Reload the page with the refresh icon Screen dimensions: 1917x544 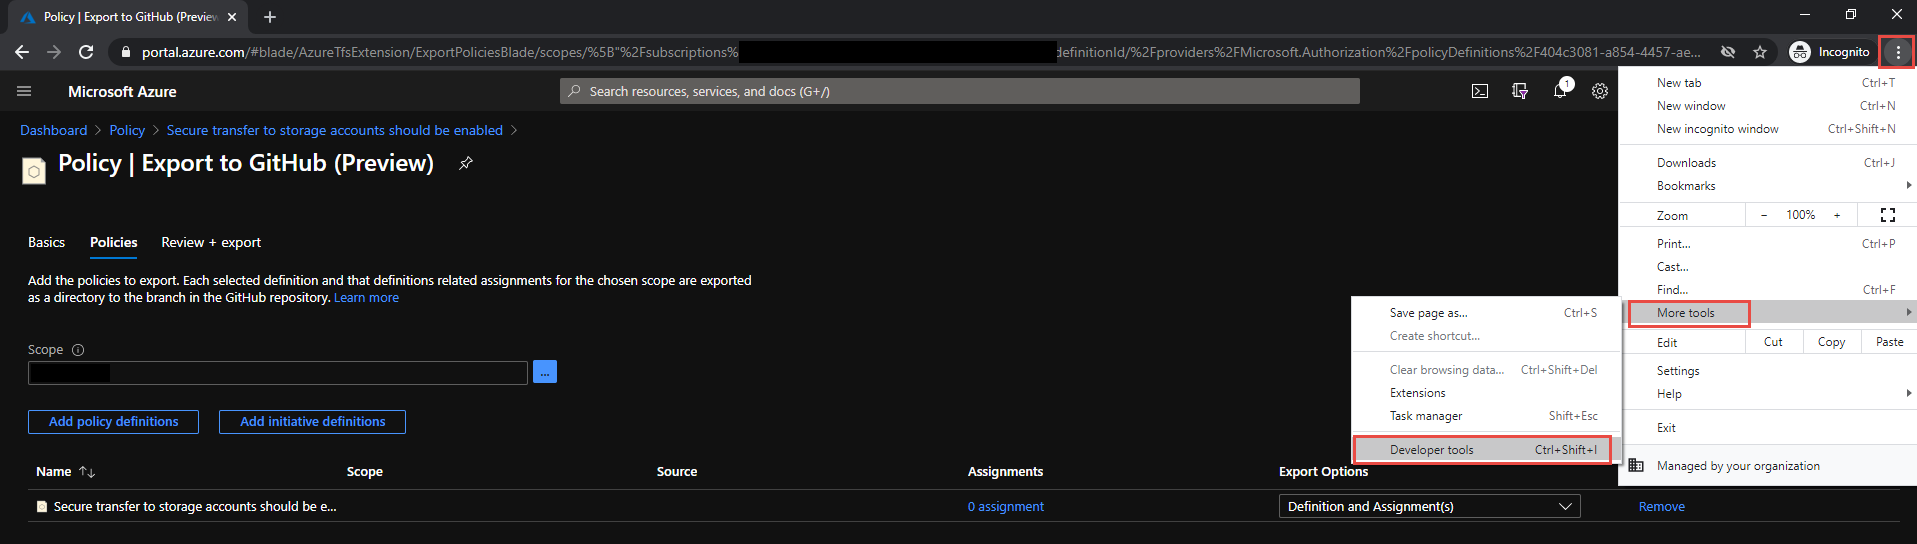click(x=86, y=52)
